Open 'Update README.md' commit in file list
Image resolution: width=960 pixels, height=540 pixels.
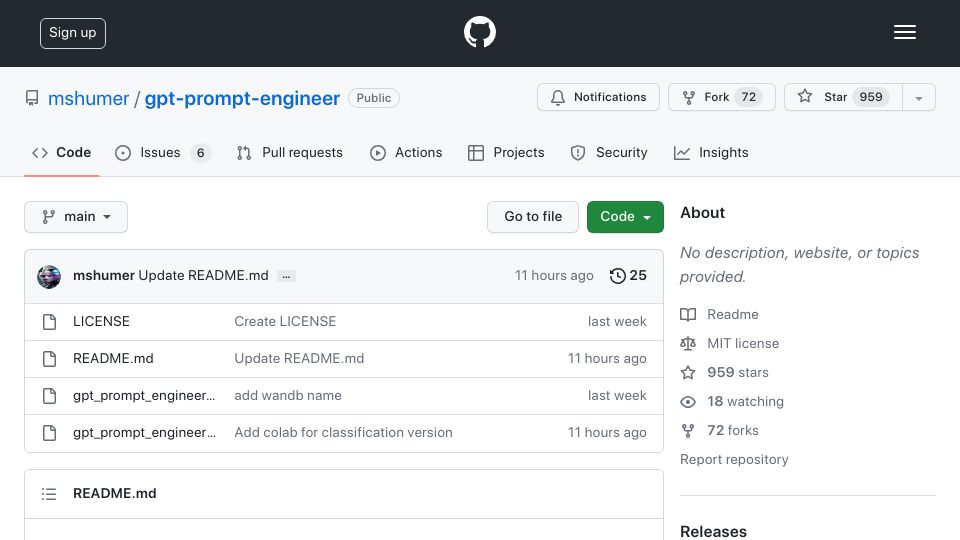299,359
